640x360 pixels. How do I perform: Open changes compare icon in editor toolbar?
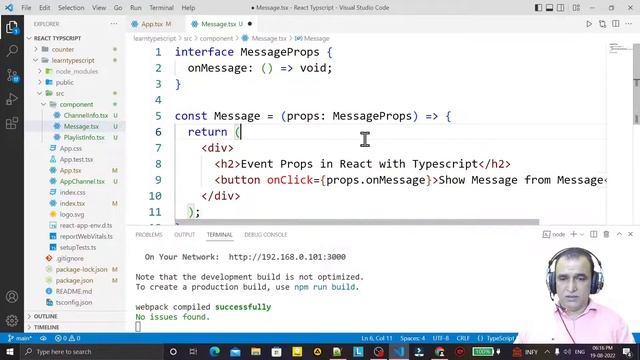click(602, 24)
